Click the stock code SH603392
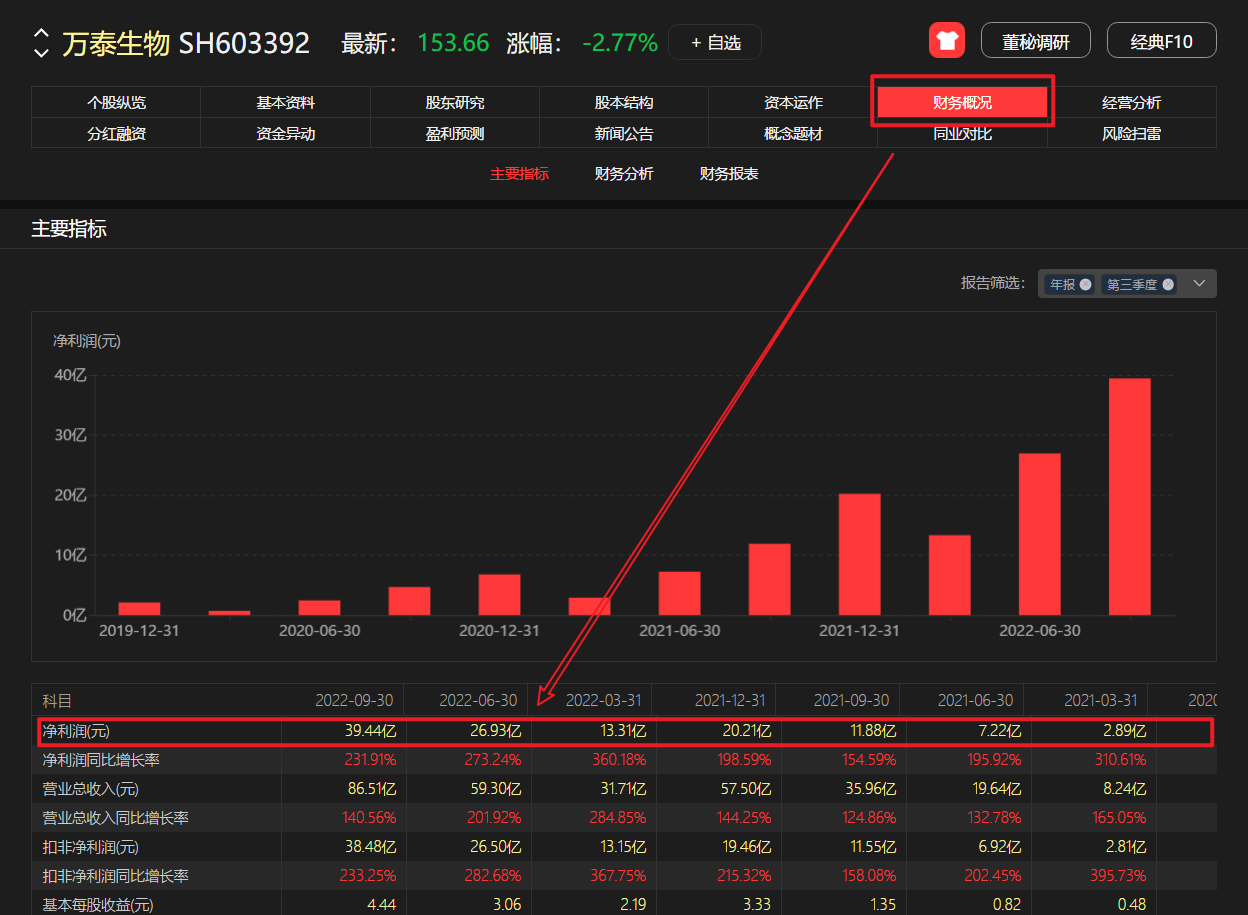Viewport: 1248px width, 915px height. point(244,43)
